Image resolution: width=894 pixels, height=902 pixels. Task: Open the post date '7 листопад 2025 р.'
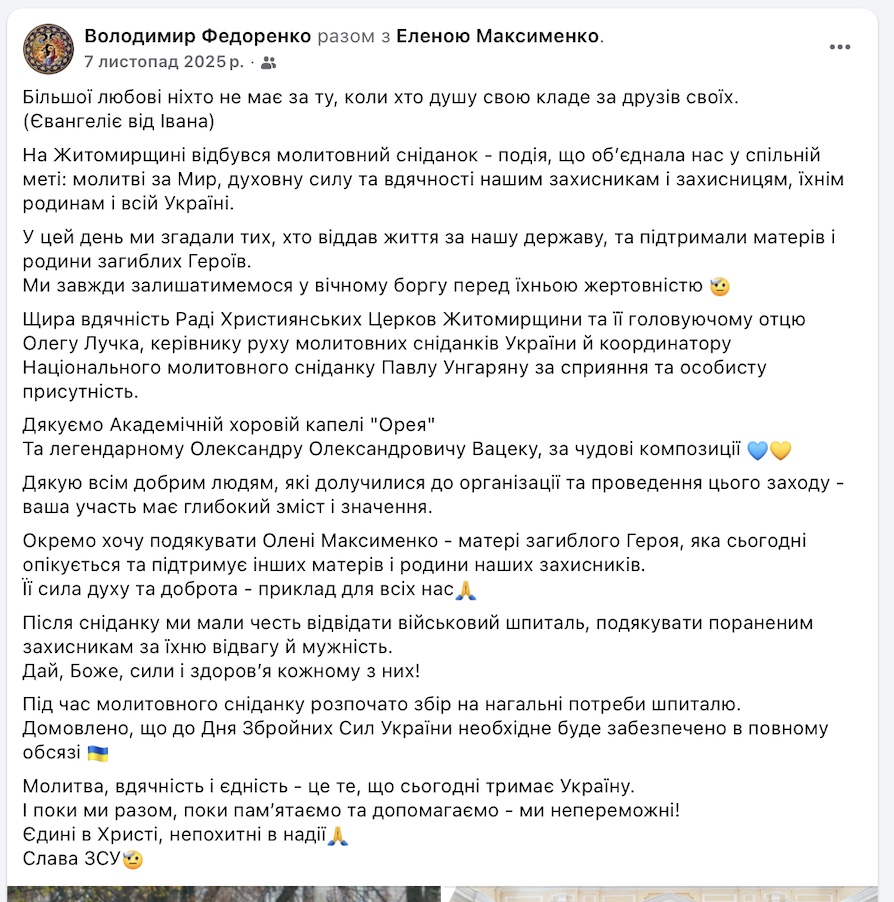tap(164, 62)
